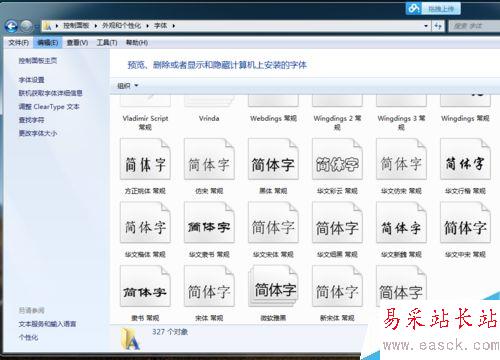Open the 查看(V) menu
The image size is (500, 360).
(x=77, y=43)
